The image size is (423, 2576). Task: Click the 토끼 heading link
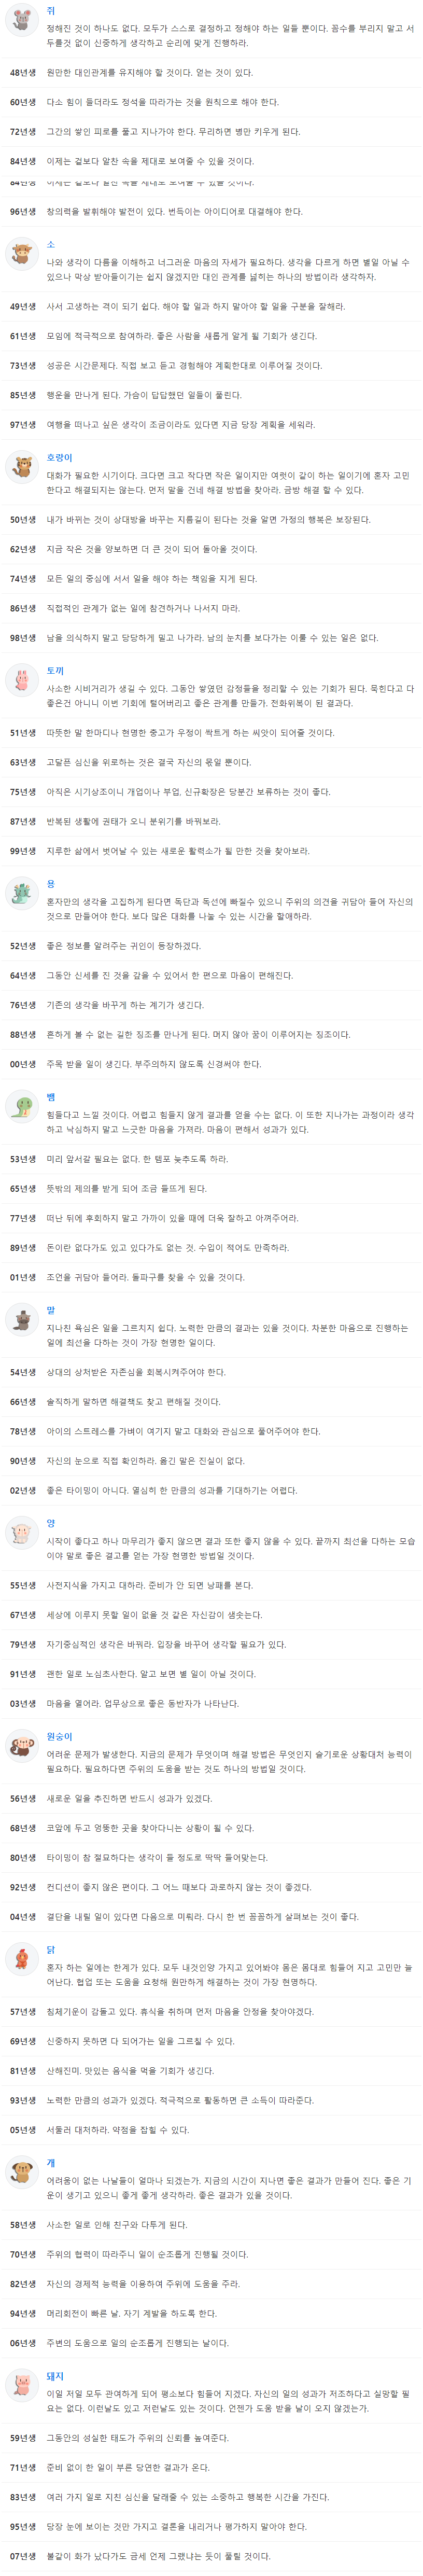tap(55, 670)
